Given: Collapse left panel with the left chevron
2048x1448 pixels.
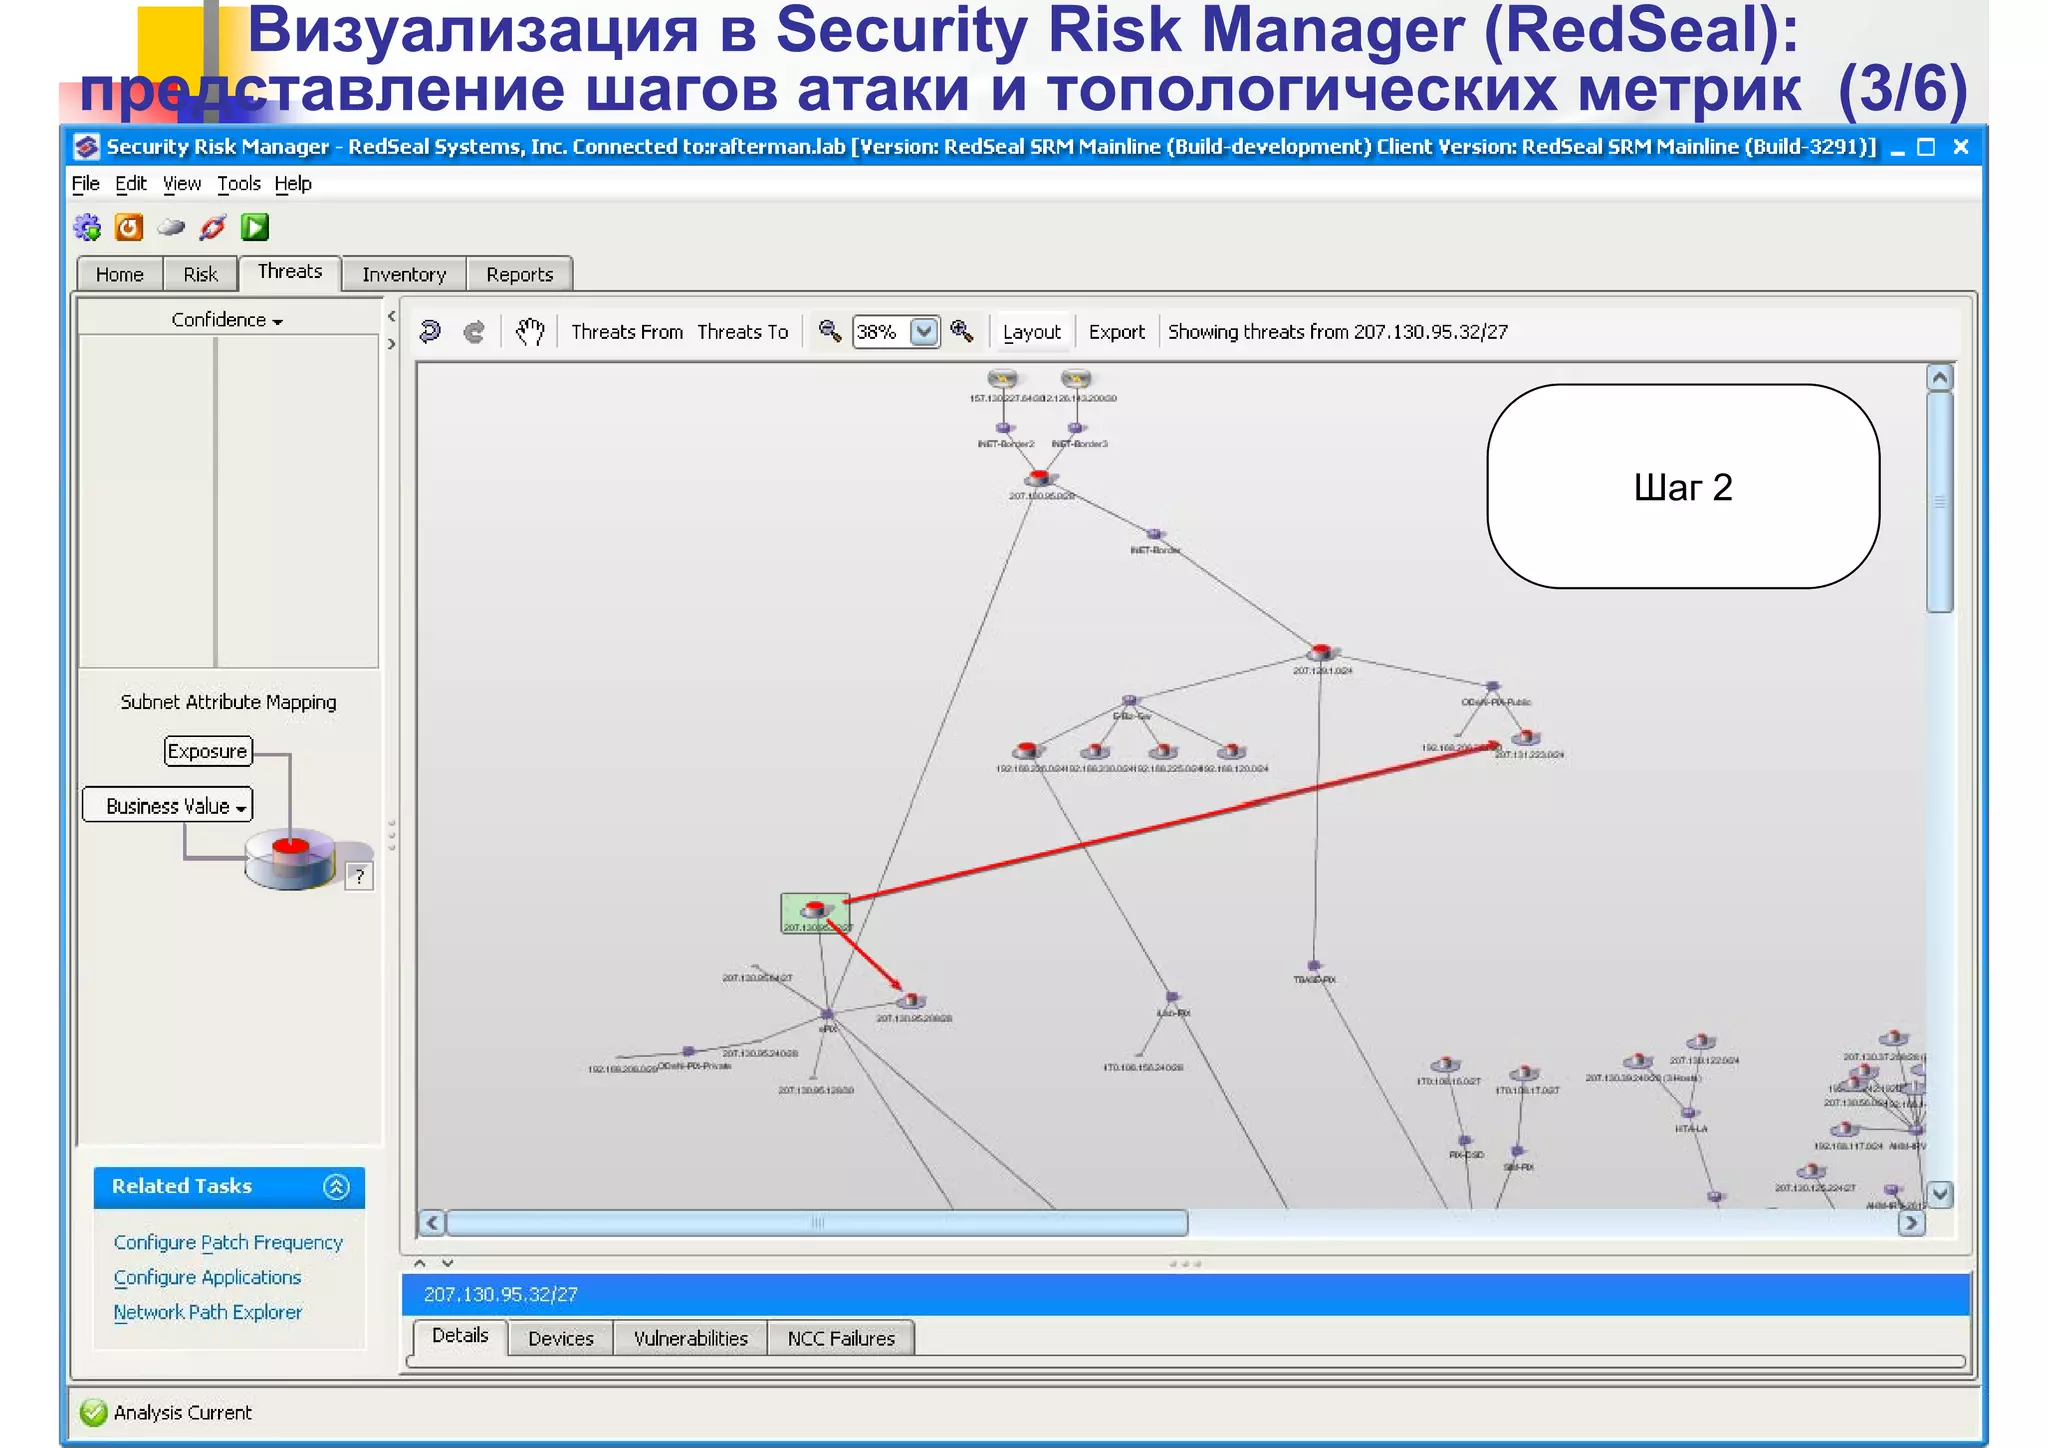Looking at the screenshot, I should [392, 317].
